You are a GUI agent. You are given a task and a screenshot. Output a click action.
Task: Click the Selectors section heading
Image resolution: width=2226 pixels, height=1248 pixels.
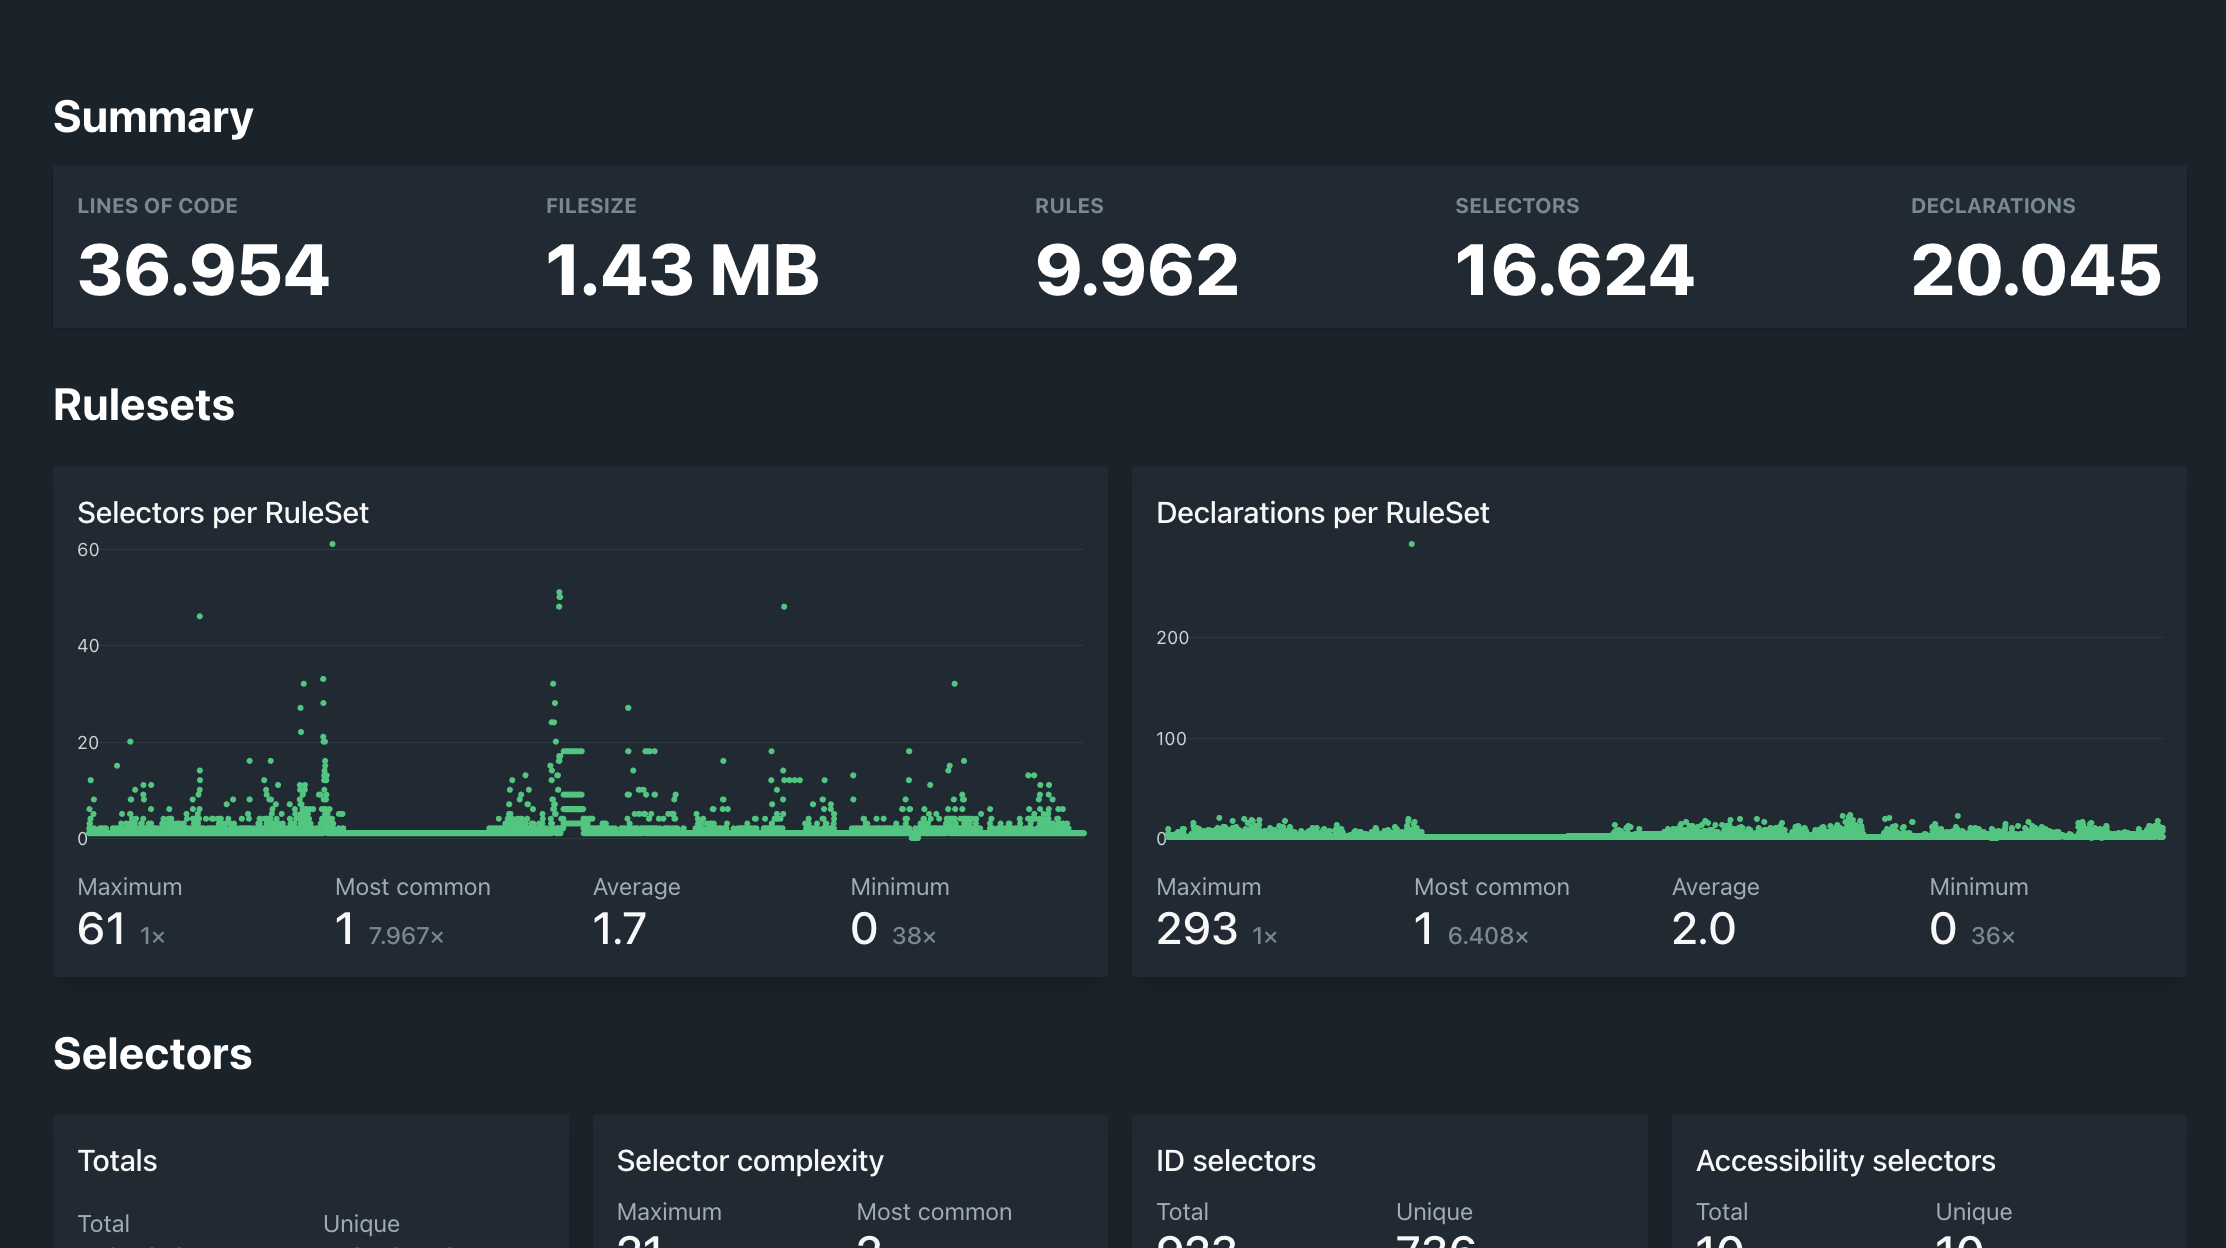pos(153,1055)
